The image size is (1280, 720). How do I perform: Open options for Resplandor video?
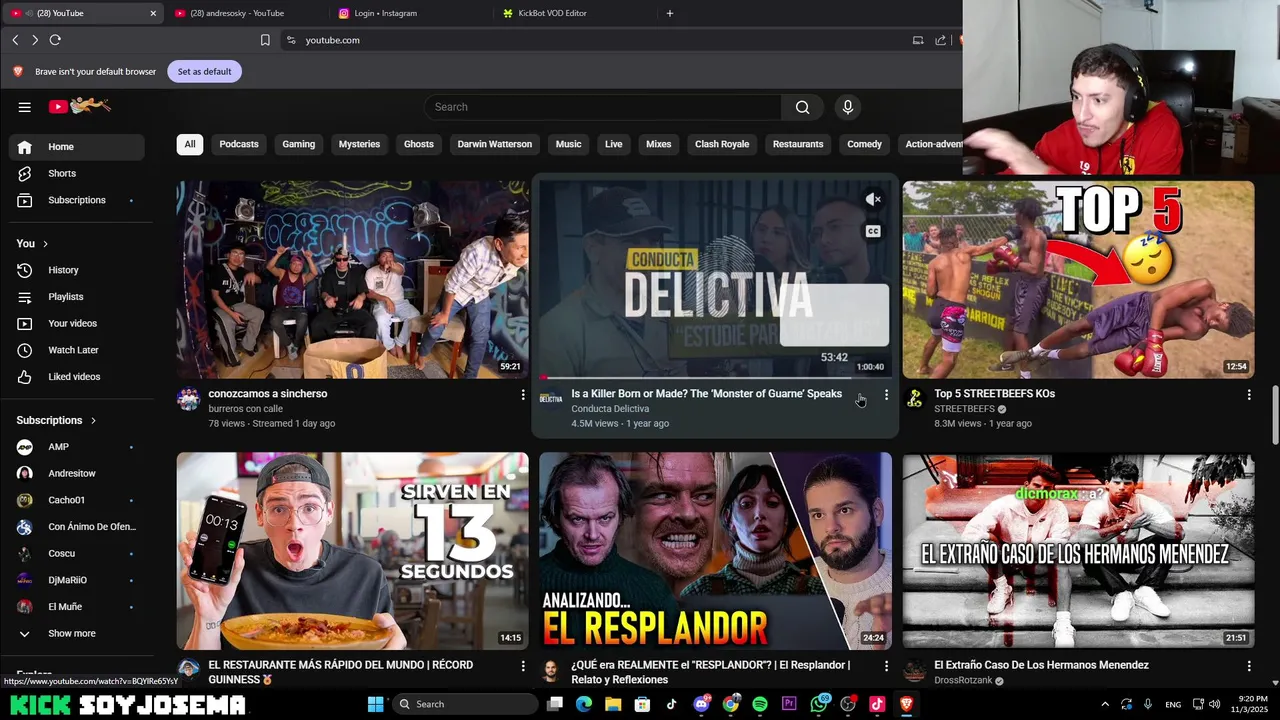click(885, 665)
